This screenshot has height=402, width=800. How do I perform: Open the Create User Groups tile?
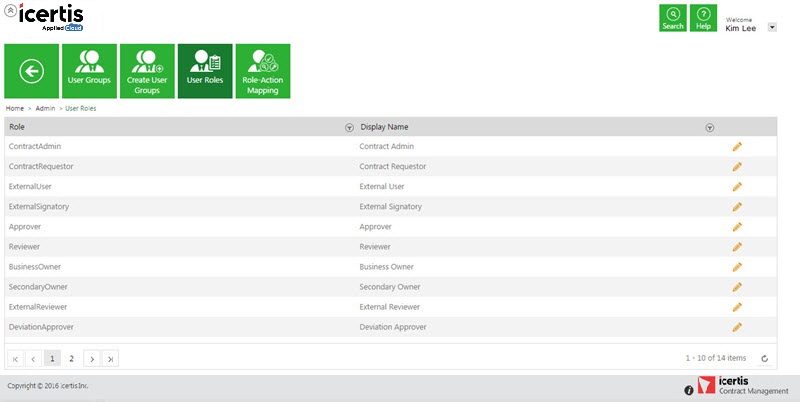click(147, 71)
